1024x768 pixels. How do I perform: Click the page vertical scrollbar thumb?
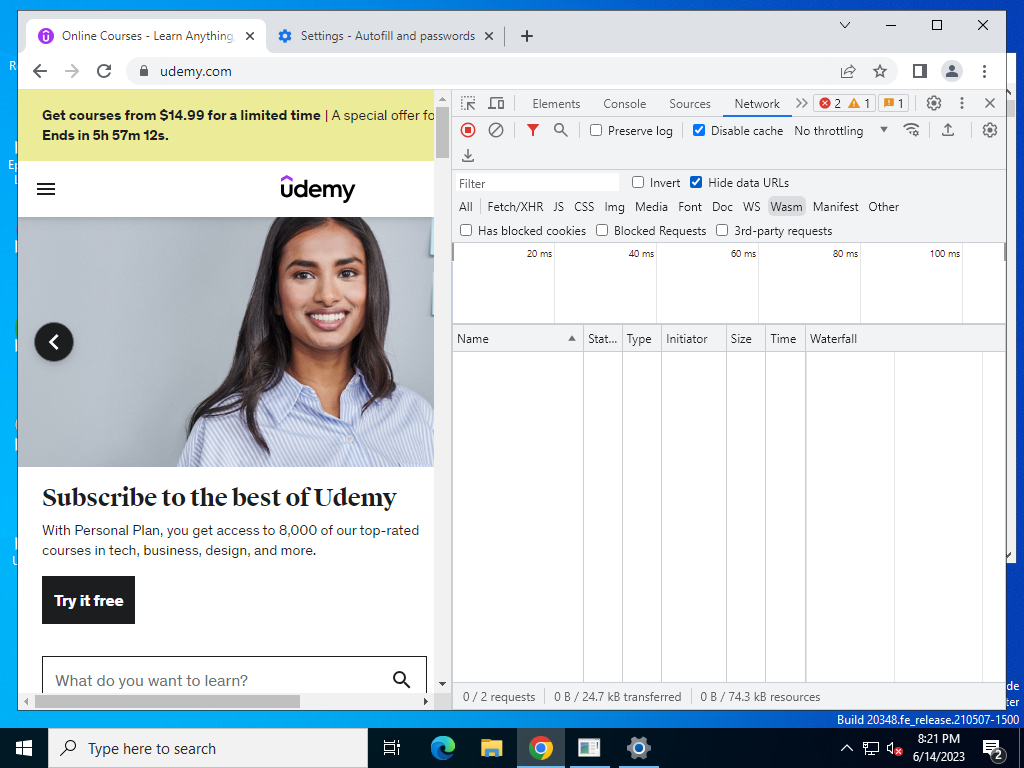[442, 133]
